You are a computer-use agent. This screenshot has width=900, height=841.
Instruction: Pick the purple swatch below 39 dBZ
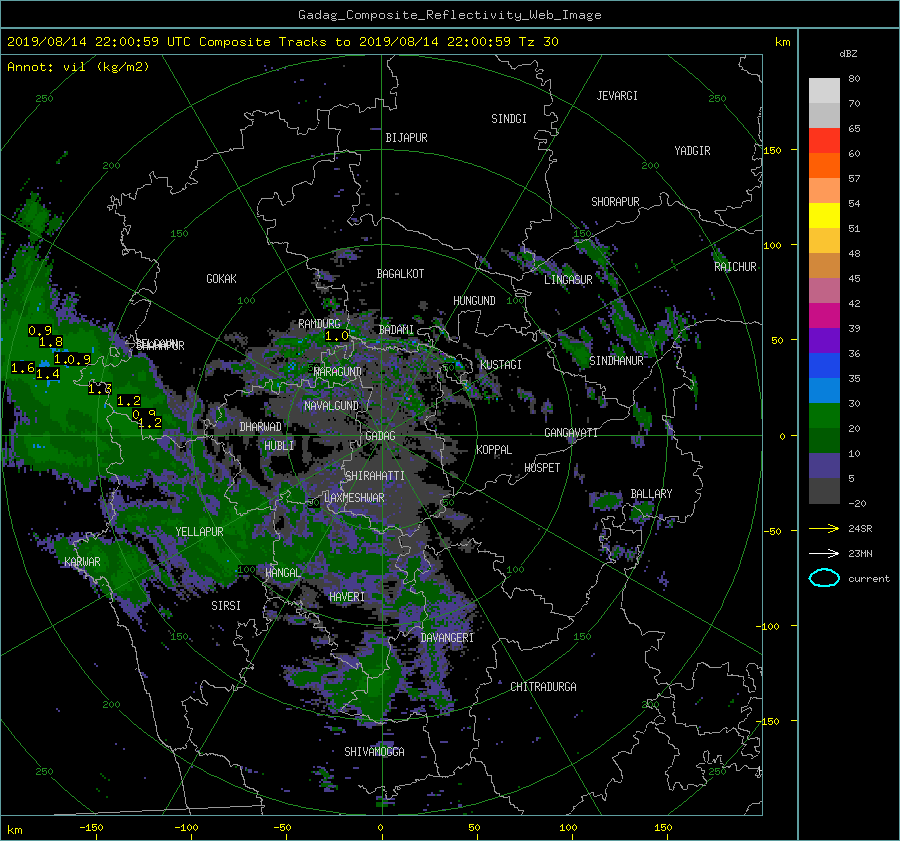tap(824, 341)
